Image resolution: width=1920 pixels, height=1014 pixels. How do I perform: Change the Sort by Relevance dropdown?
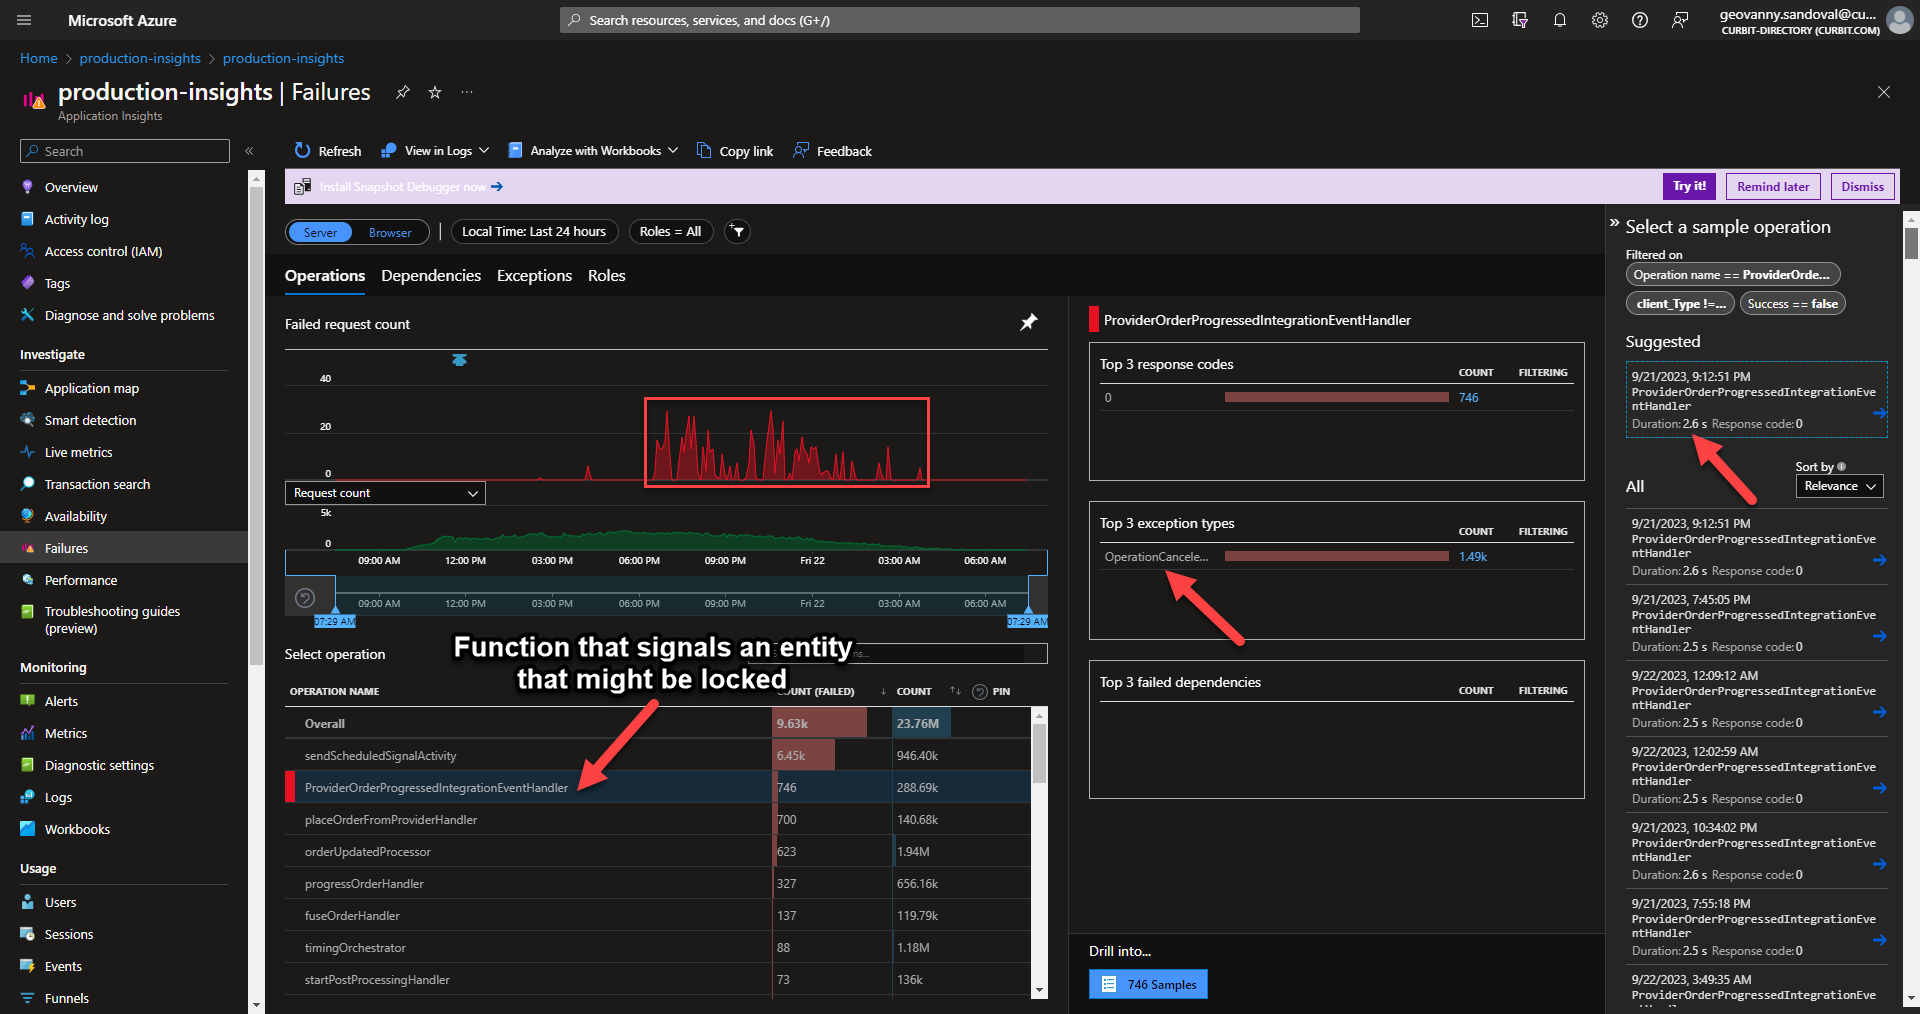point(1838,486)
